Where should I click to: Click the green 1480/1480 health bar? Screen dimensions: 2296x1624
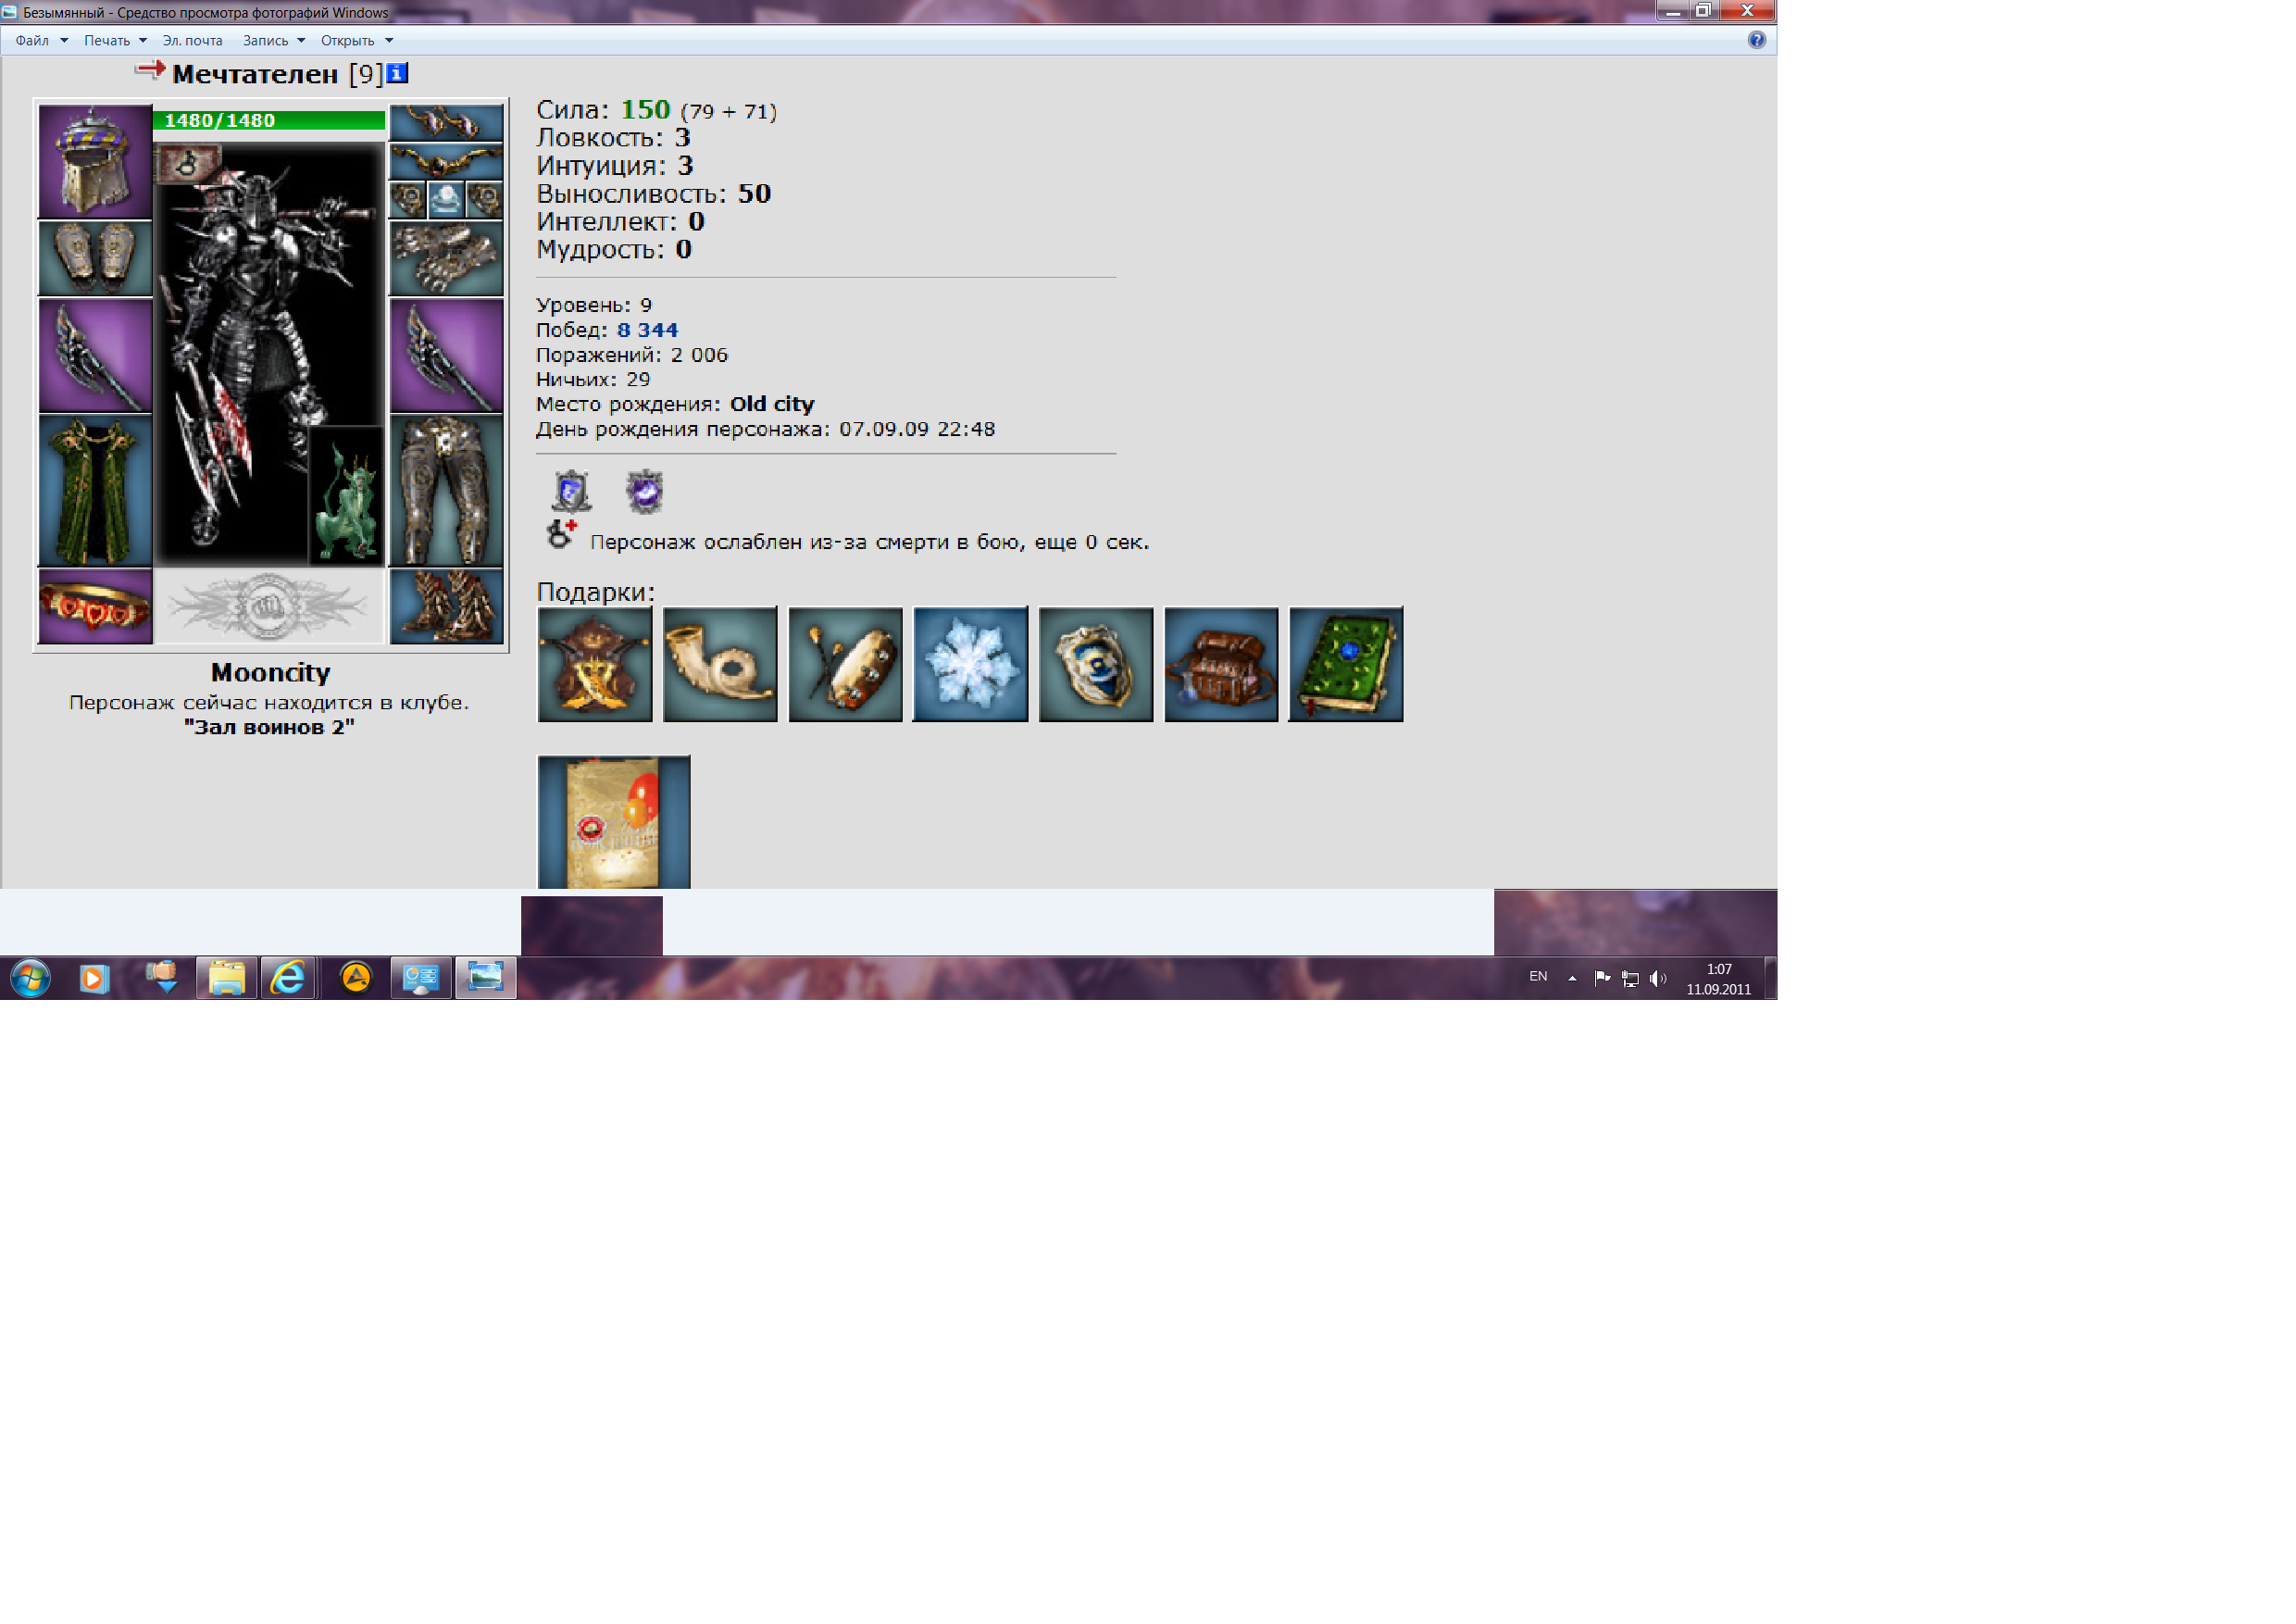pyautogui.click(x=269, y=121)
